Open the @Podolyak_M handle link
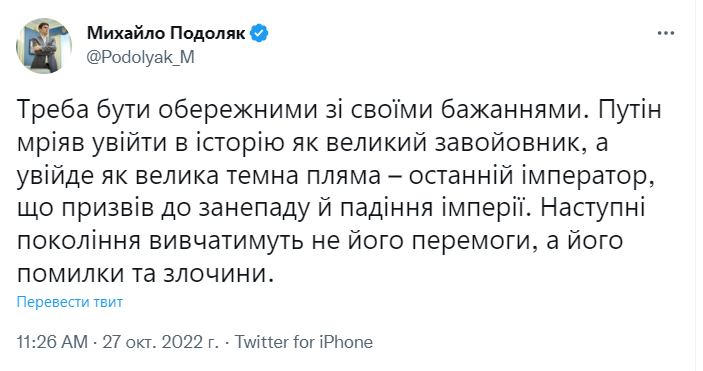Viewport: 703px width, 371px height. tap(140, 57)
